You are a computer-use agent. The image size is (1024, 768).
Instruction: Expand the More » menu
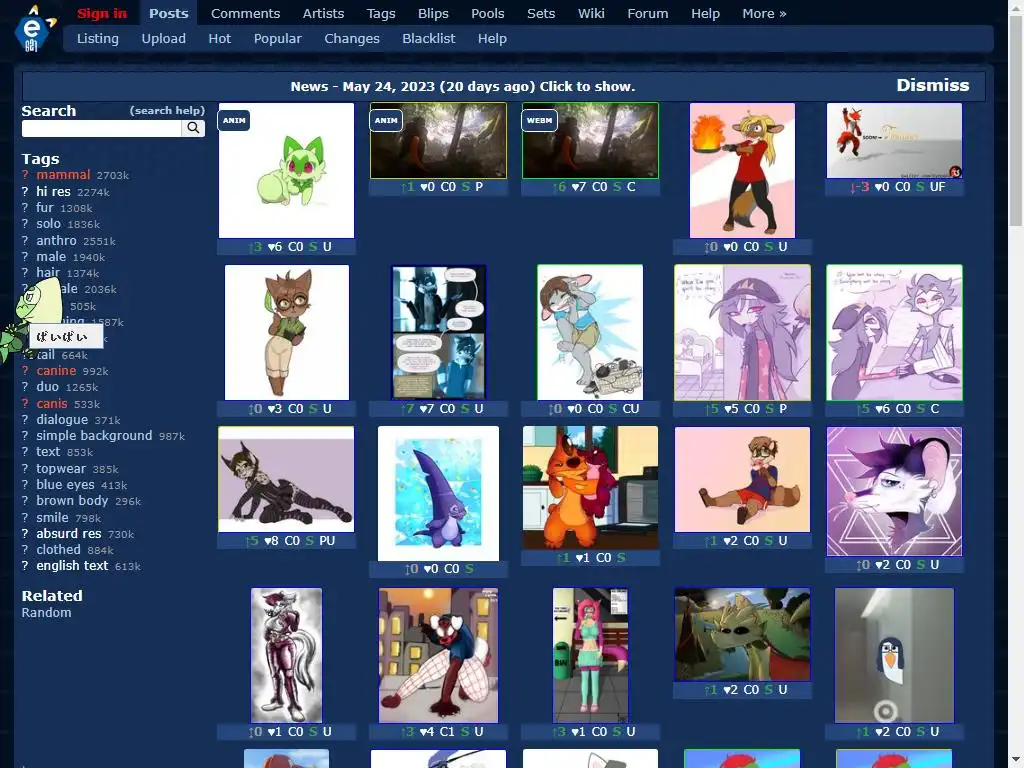click(x=764, y=13)
